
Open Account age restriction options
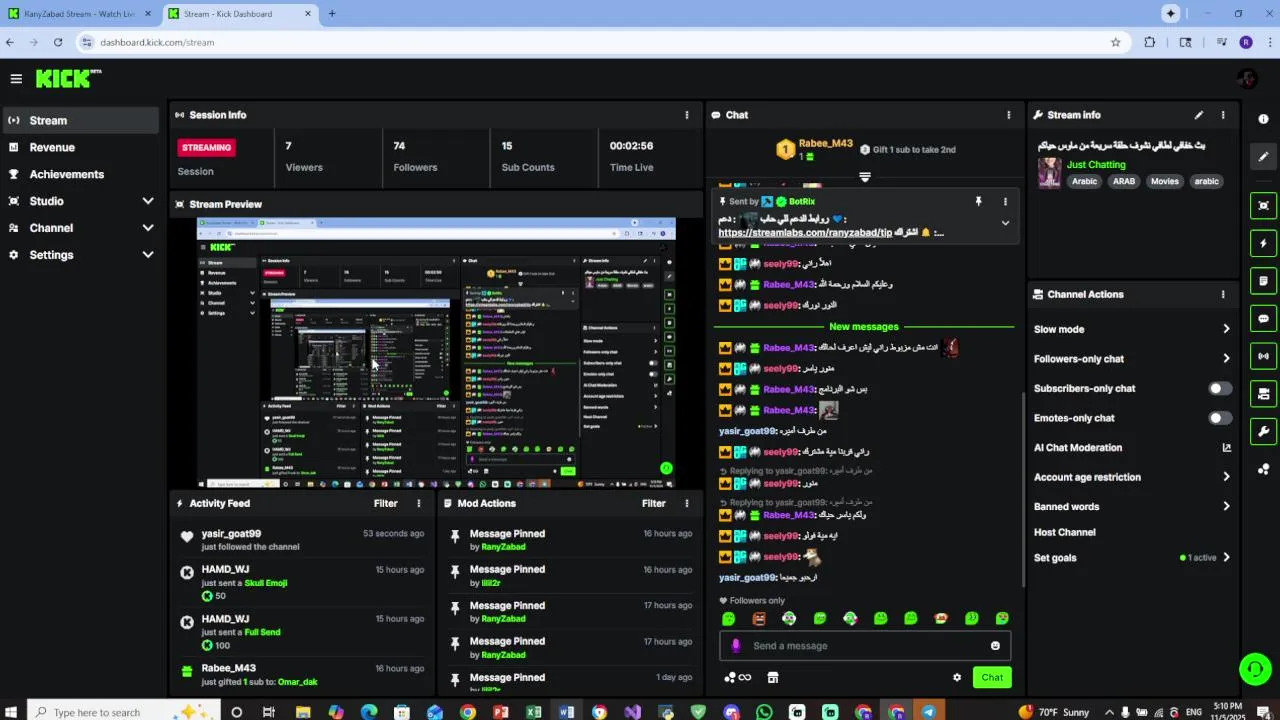1132,477
